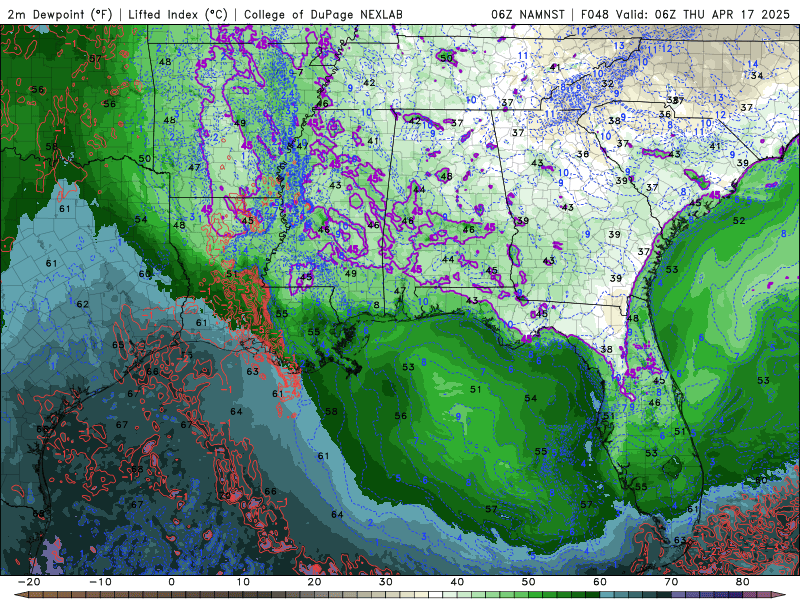
Task: Click the white segment of the color bar
Action: tap(436, 595)
